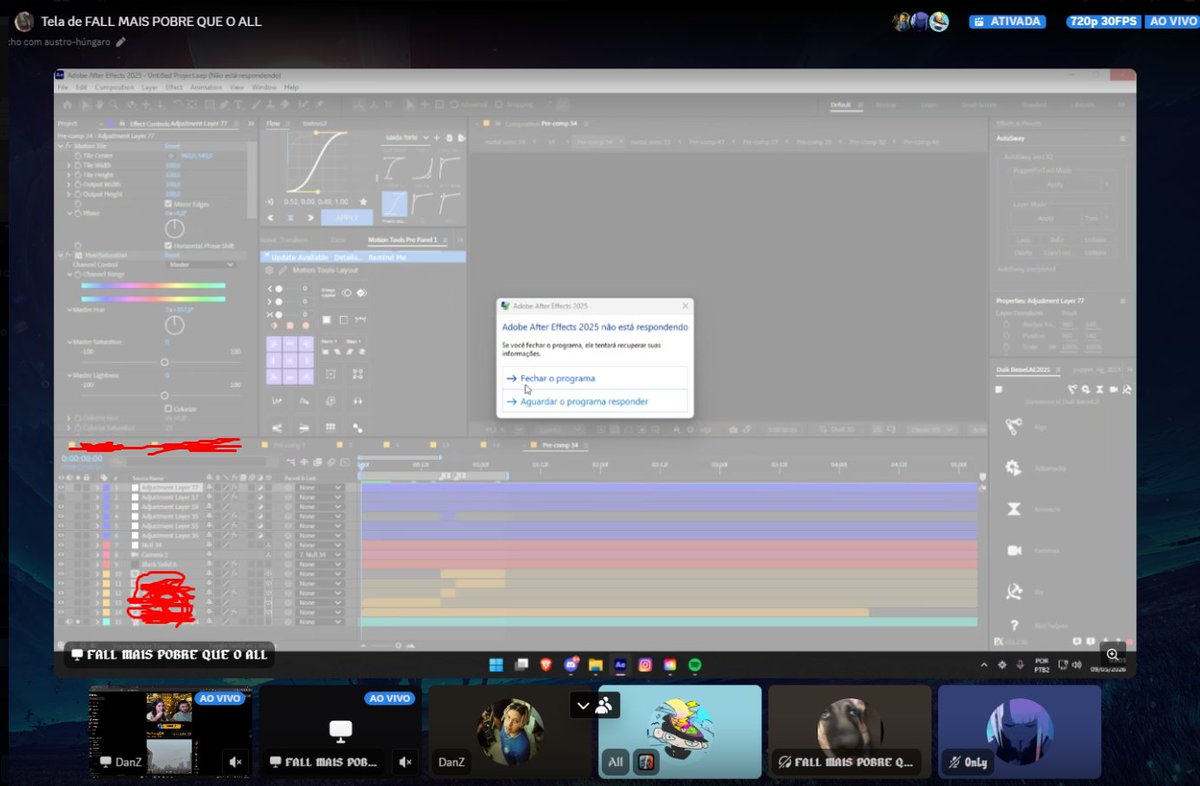Toggle visibility eye for Adjustment Layer 77
Viewport: 1200px width, 786px height.
point(61,487)
